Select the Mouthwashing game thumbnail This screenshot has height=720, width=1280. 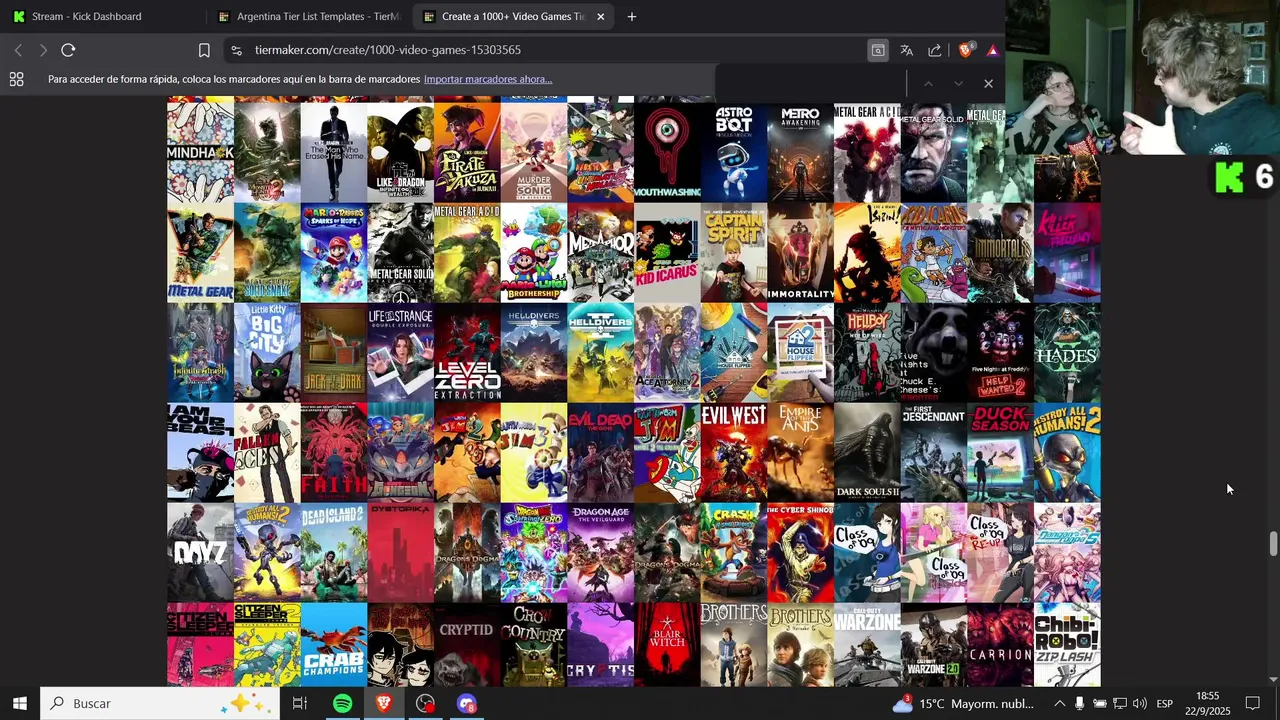[x=667, y=153]
